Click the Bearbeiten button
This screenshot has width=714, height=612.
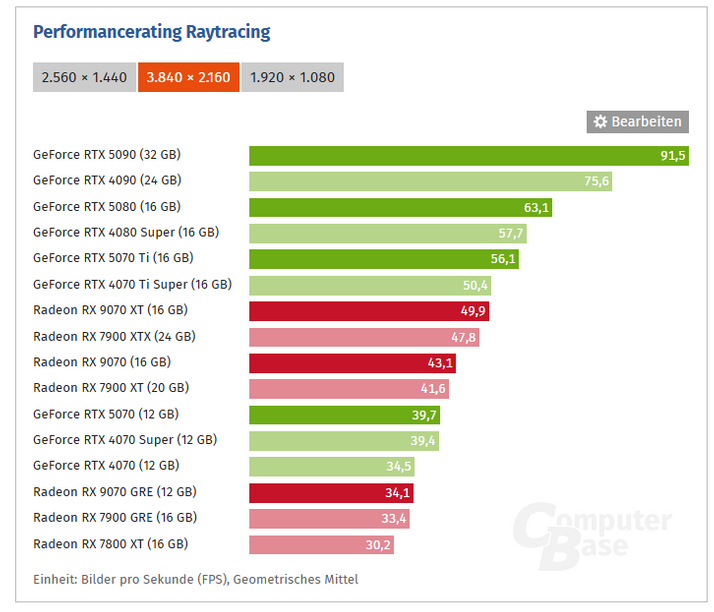[638, 122]
